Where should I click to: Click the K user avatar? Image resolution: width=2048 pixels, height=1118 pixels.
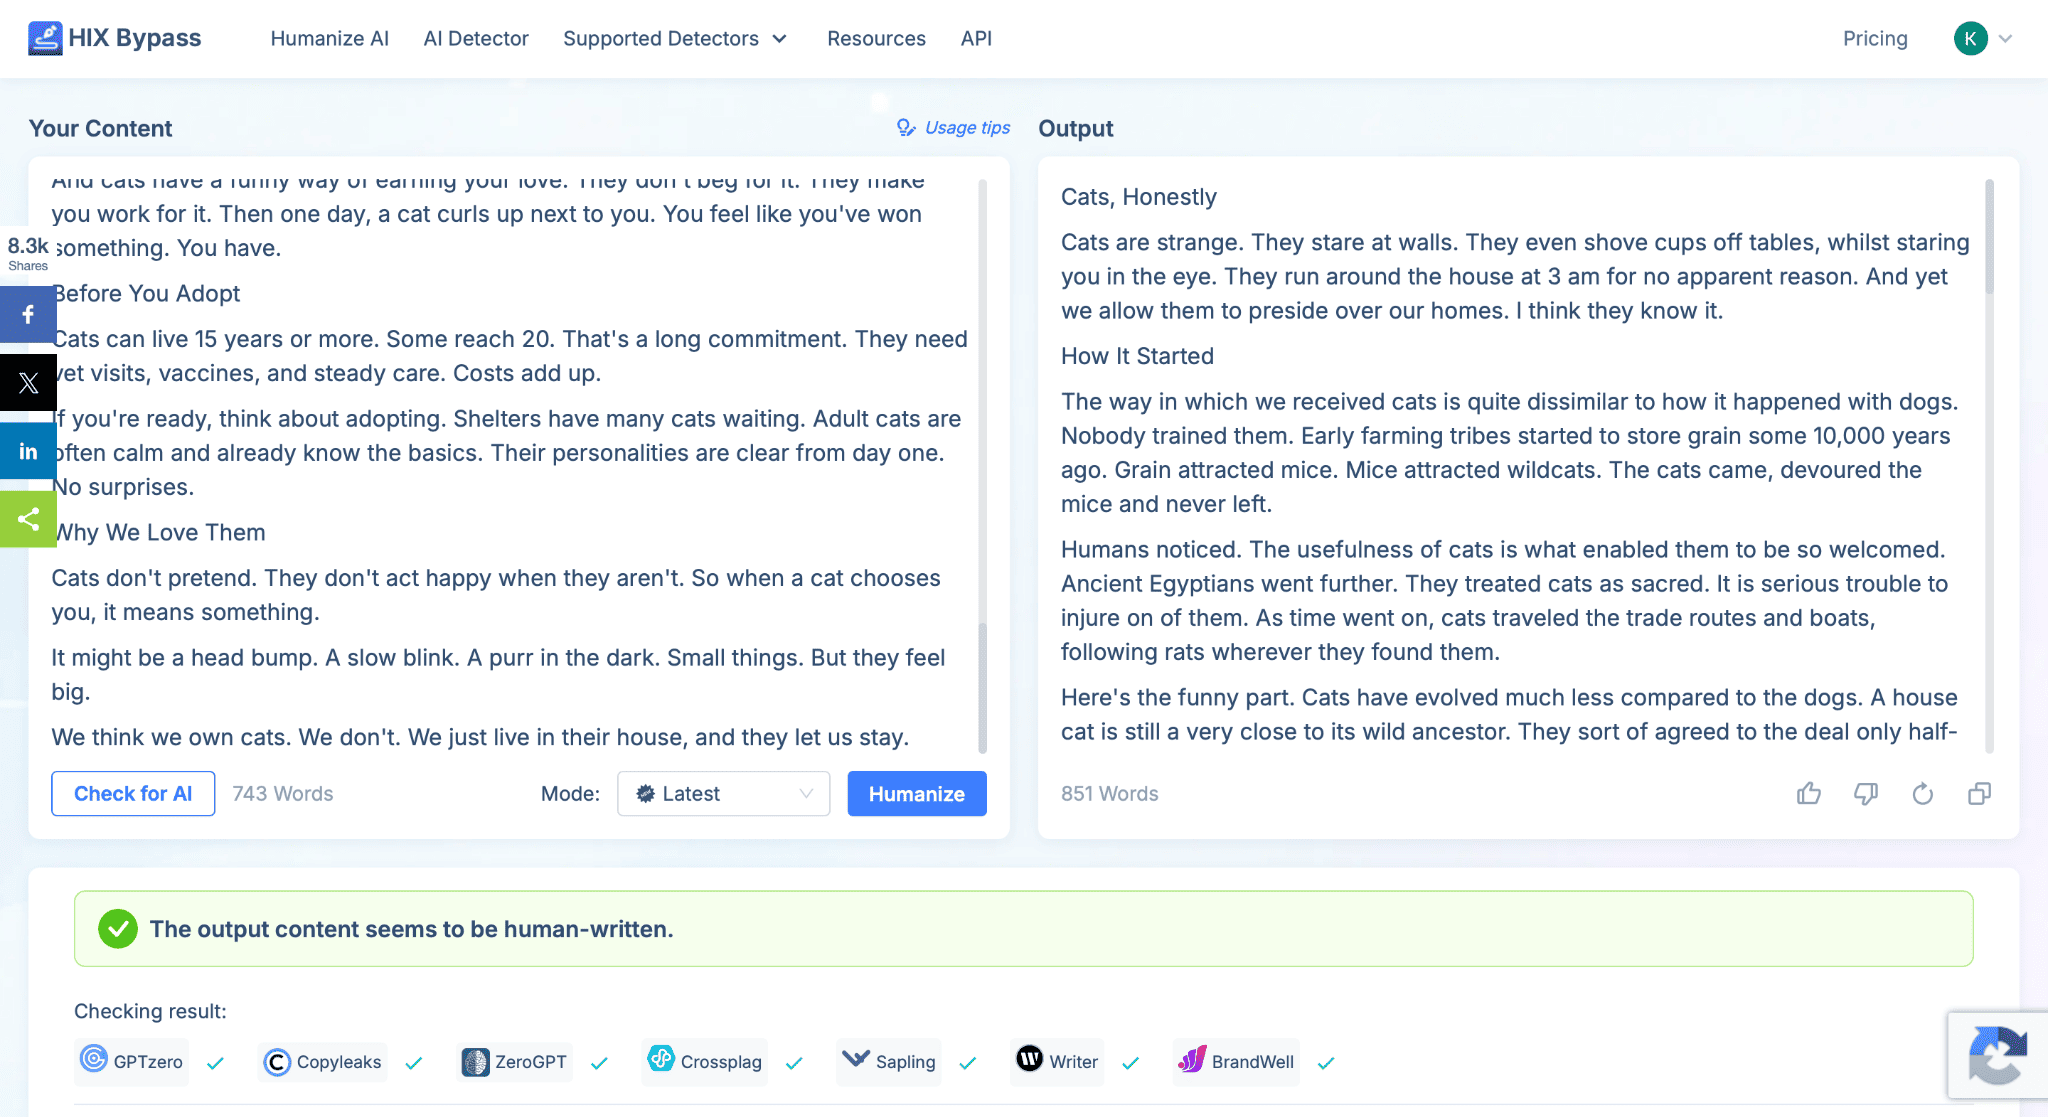click(1970, 38)
